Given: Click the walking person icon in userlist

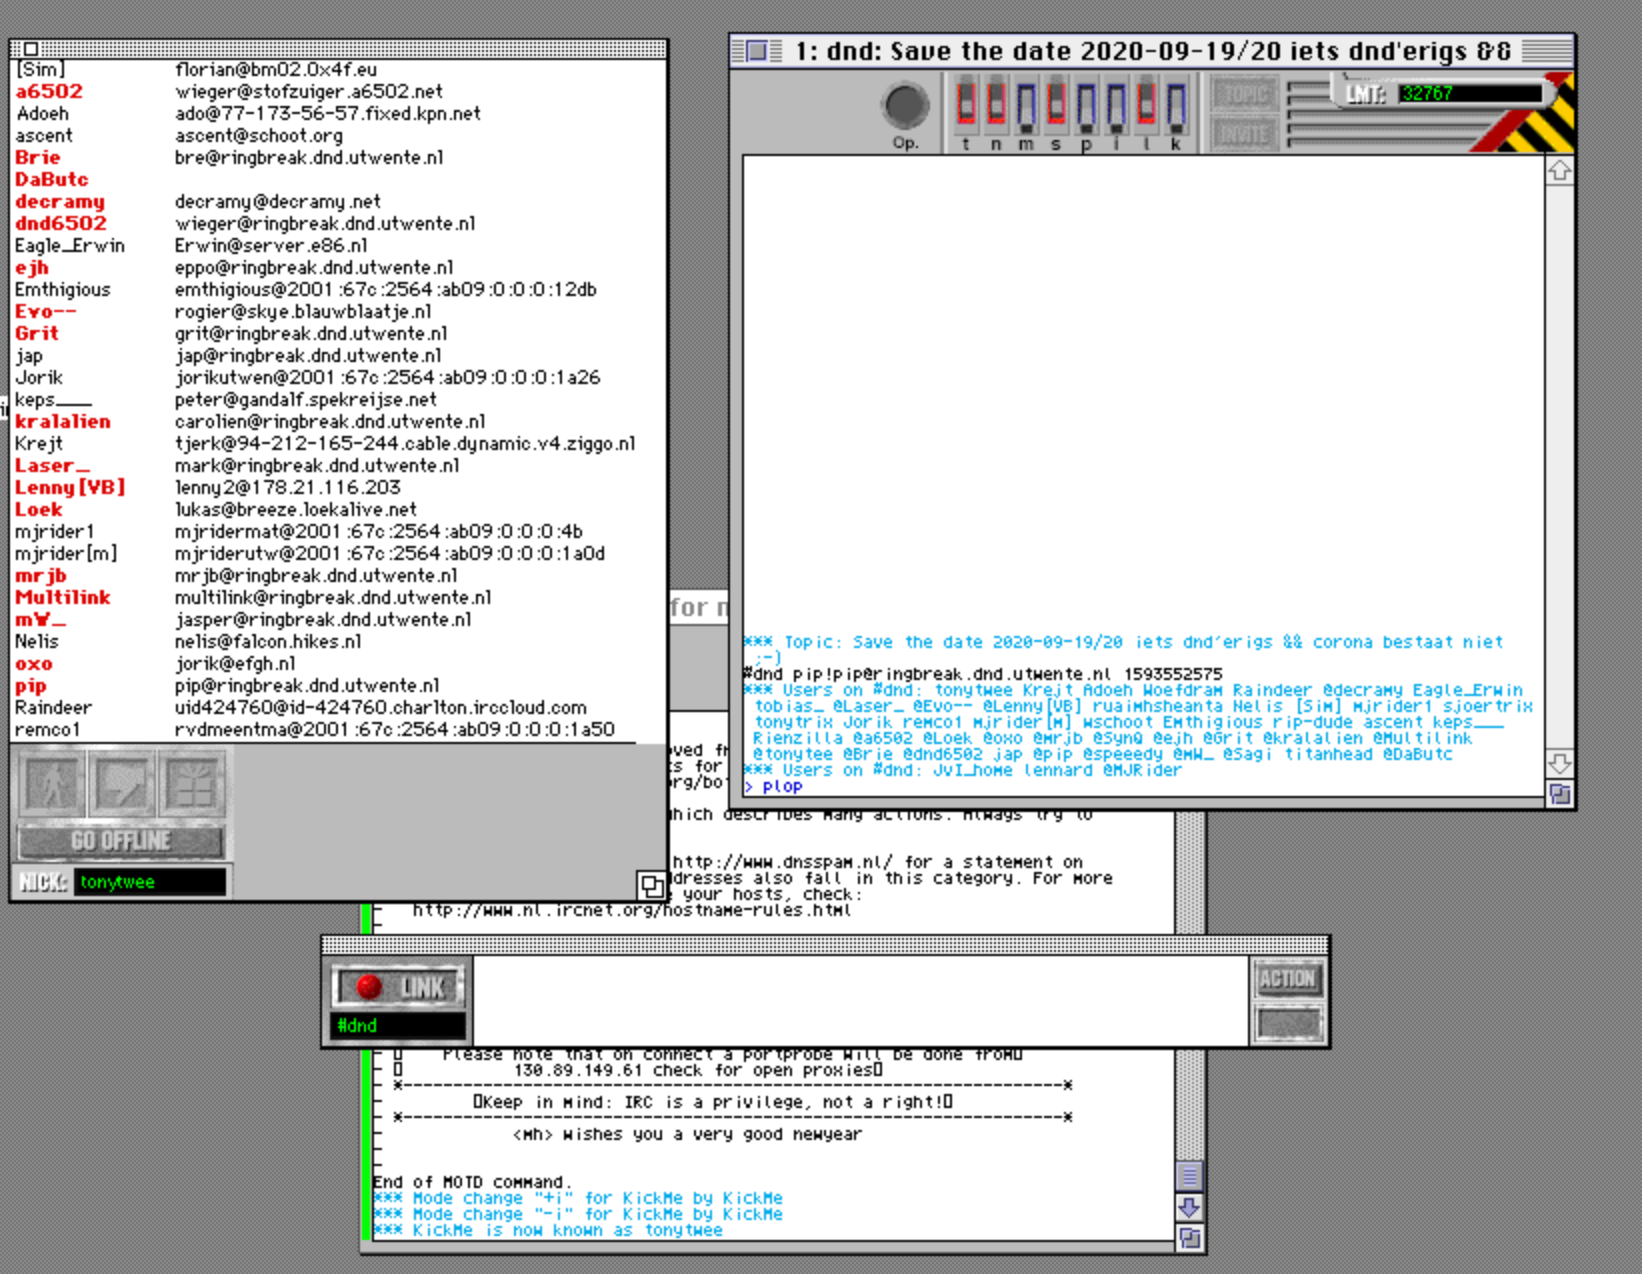Looking at the screenshot, I should click(51, 783).
